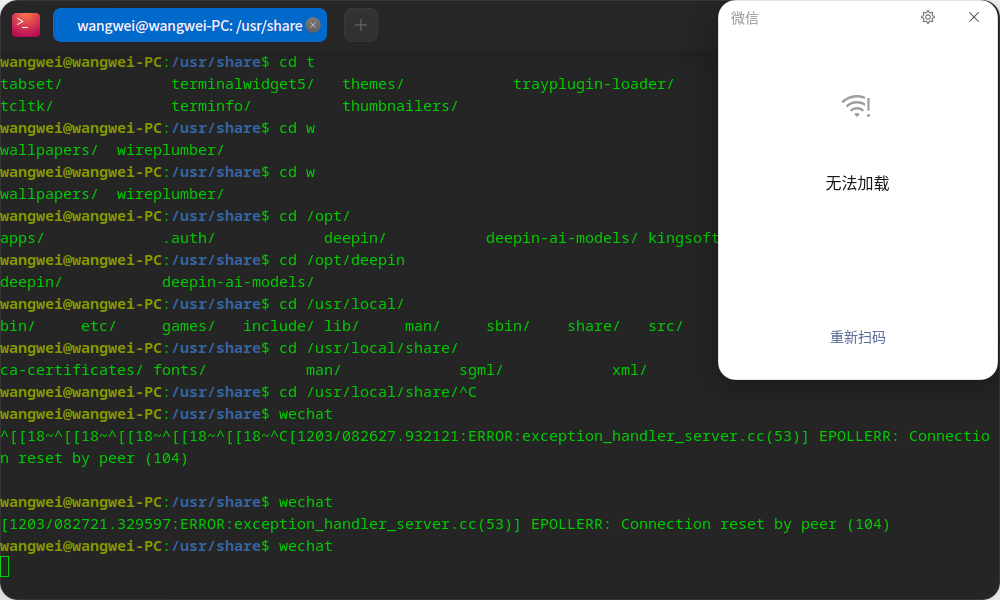Click the tabset/ completion entry
This screenshot has height=600, width=1000.
pyautogui.click(x=31, y=84)
